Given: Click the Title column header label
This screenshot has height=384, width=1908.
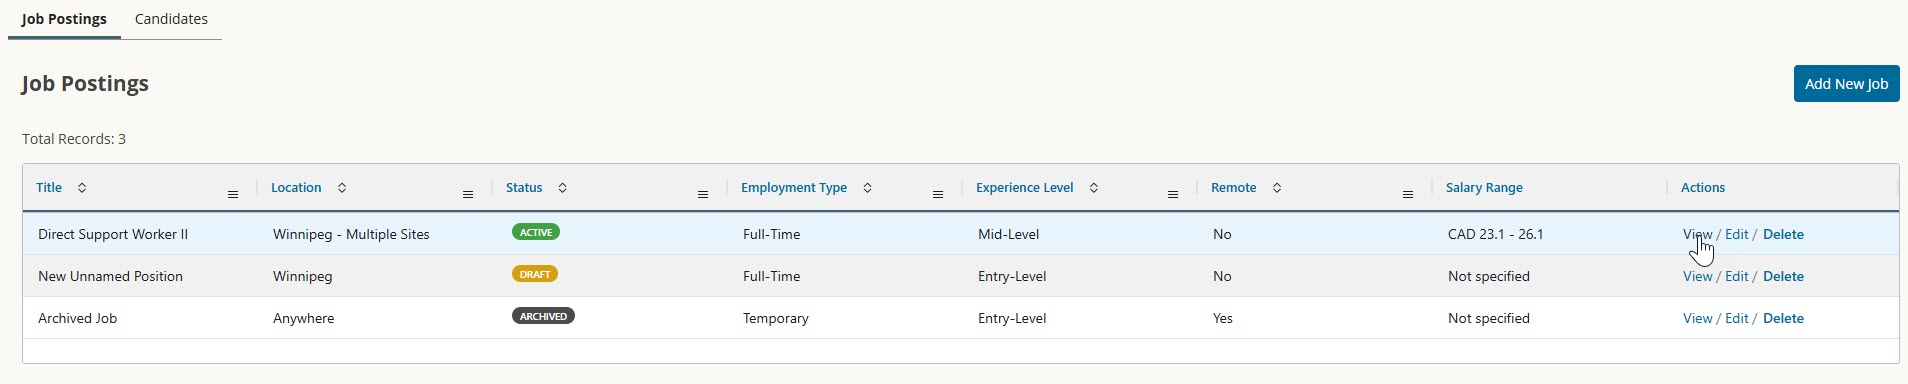Looking at the screenshot, I should 49,188.
